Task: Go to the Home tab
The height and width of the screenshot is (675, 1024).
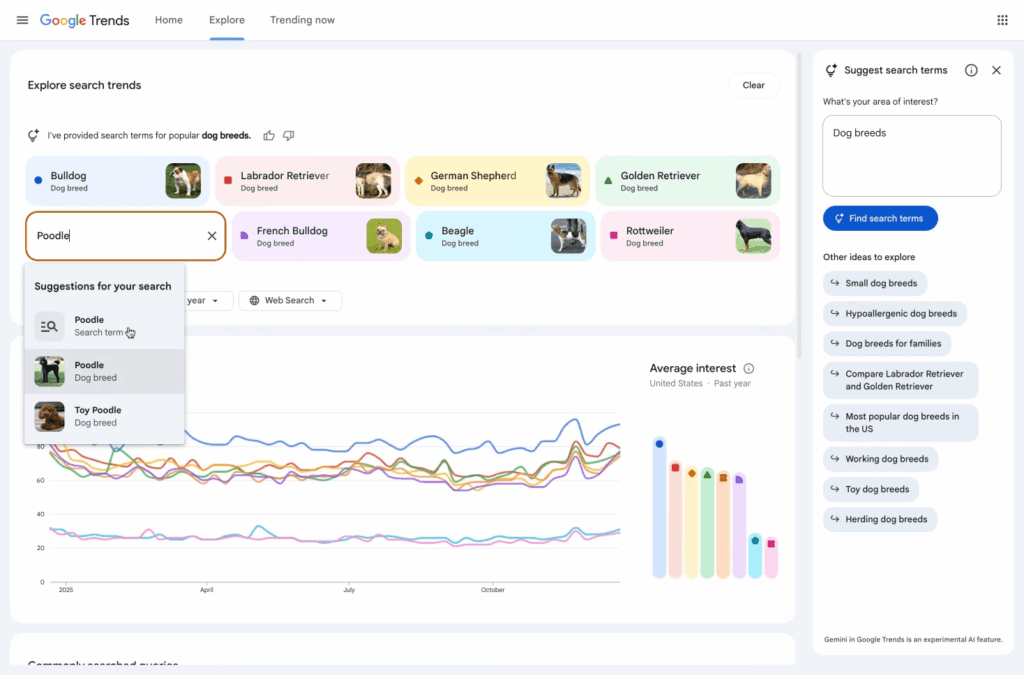Action: tap(169, 20)
